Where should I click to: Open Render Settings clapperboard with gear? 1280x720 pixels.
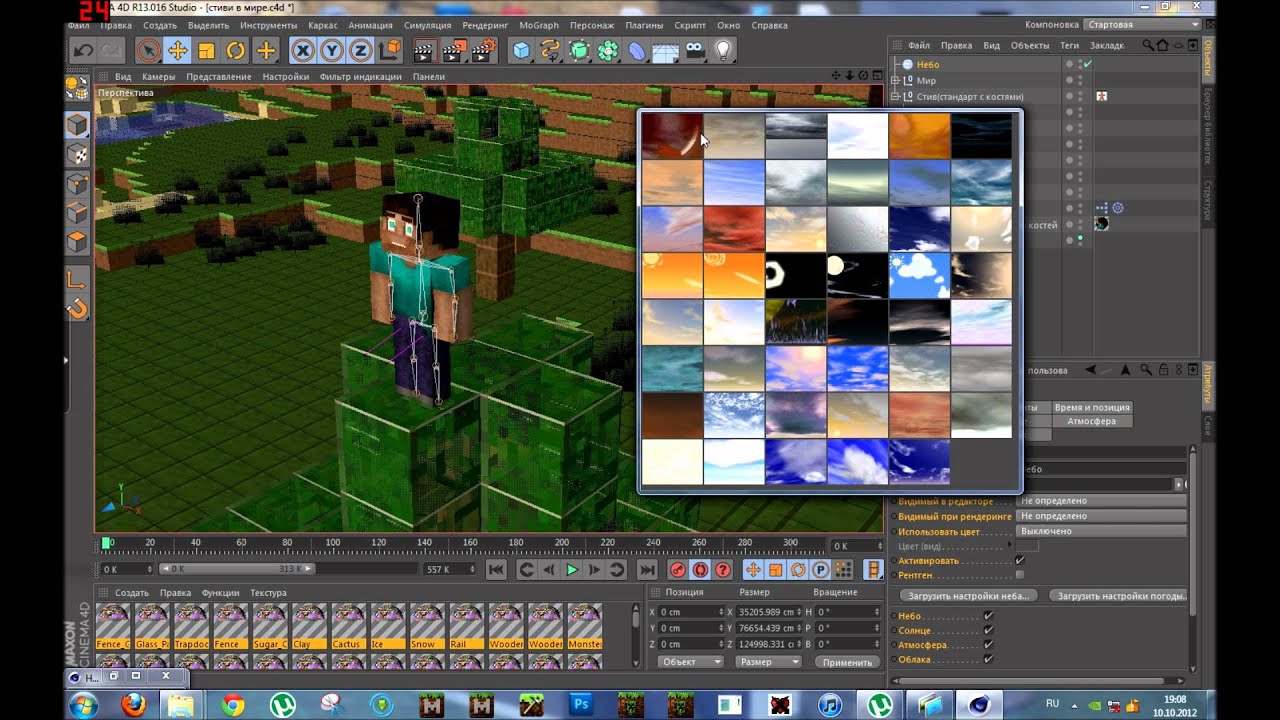485,50
